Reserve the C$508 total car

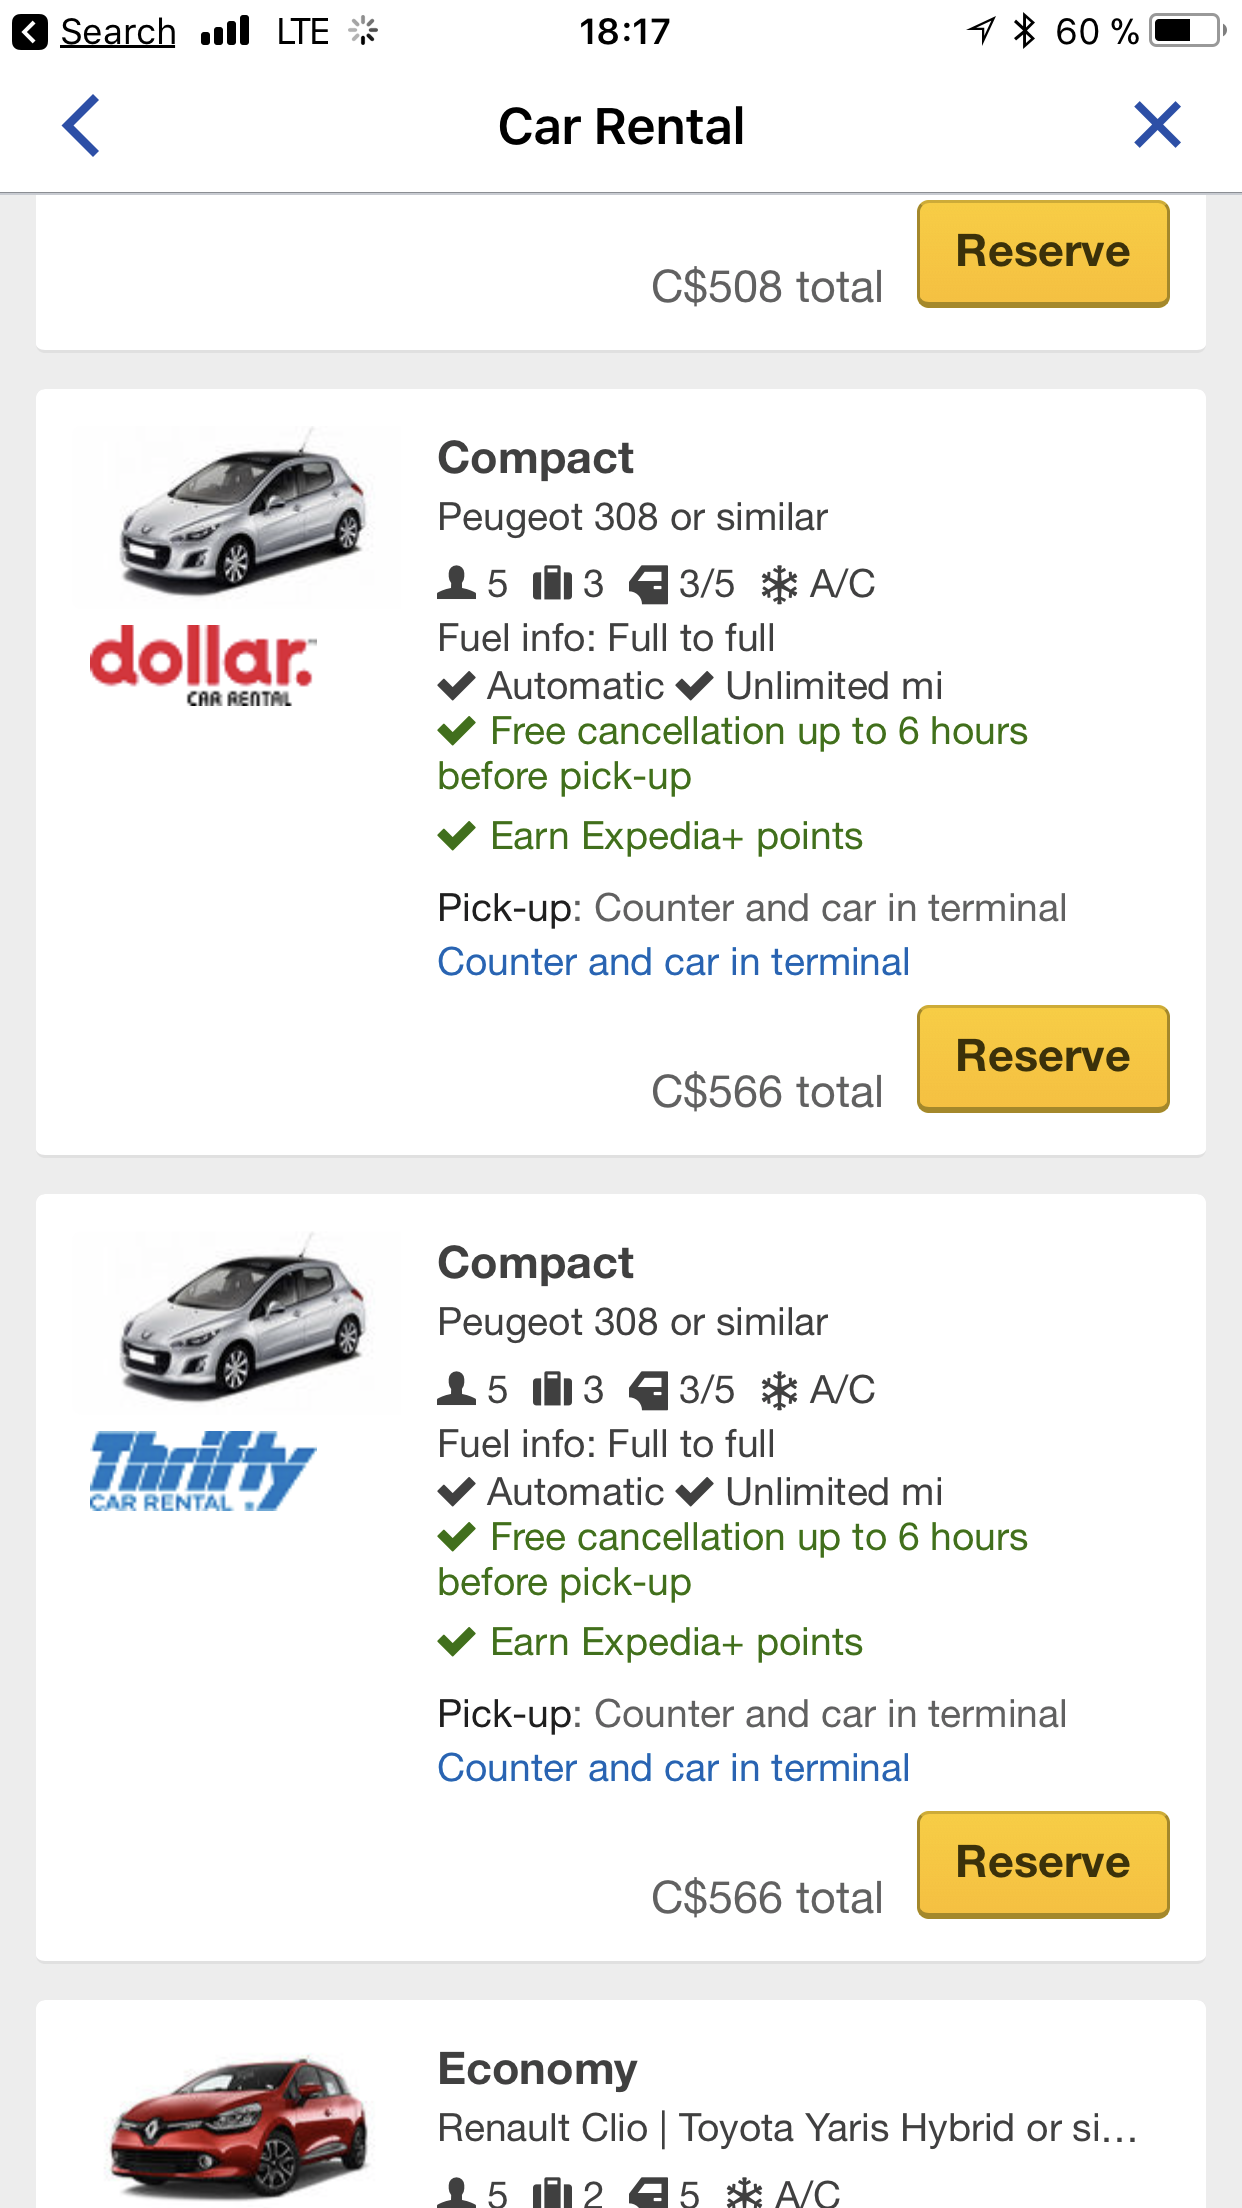pyautogui.click(x=1043, y=253)
